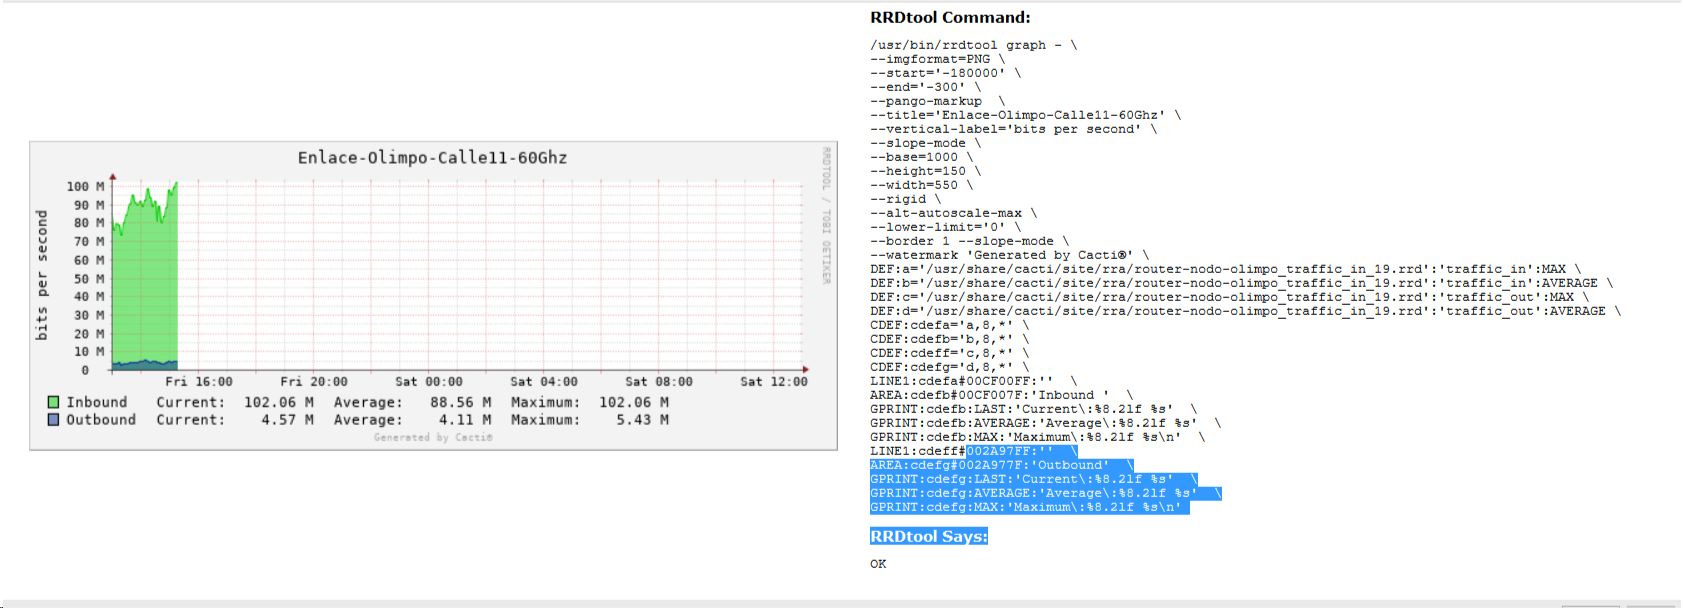The image size is (1683, 608).
Task: Click the Enlace-Olimpo-Calle11-60Ghz traffic graph image
Action: (x=433, y=296)
